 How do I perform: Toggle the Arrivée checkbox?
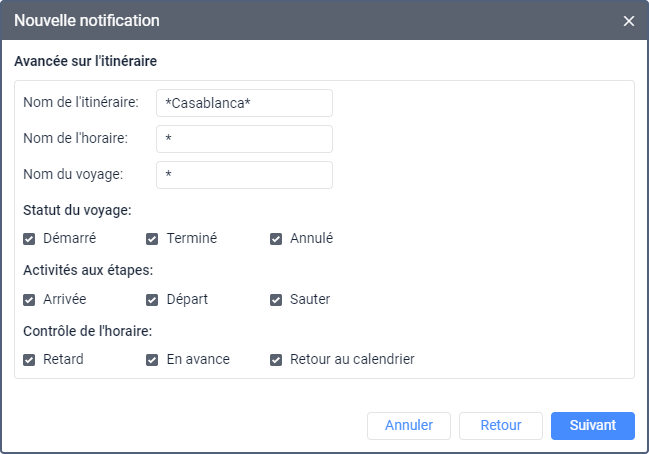pyautogui.click(x=30, y=299)
